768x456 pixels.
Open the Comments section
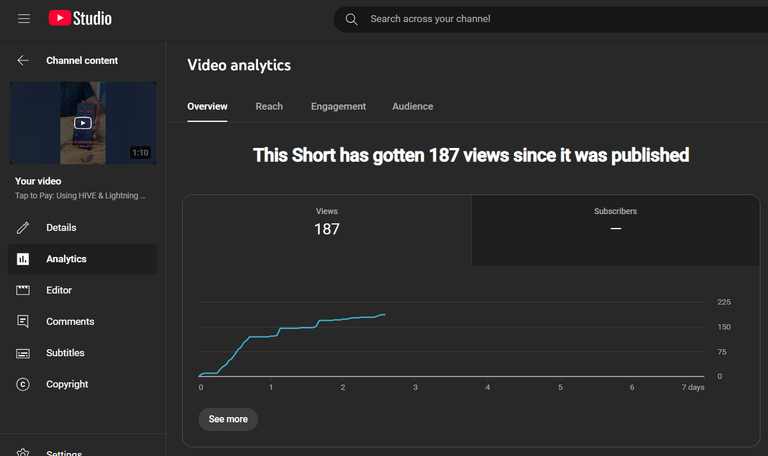pyautogui.click(x=83, y=322)
